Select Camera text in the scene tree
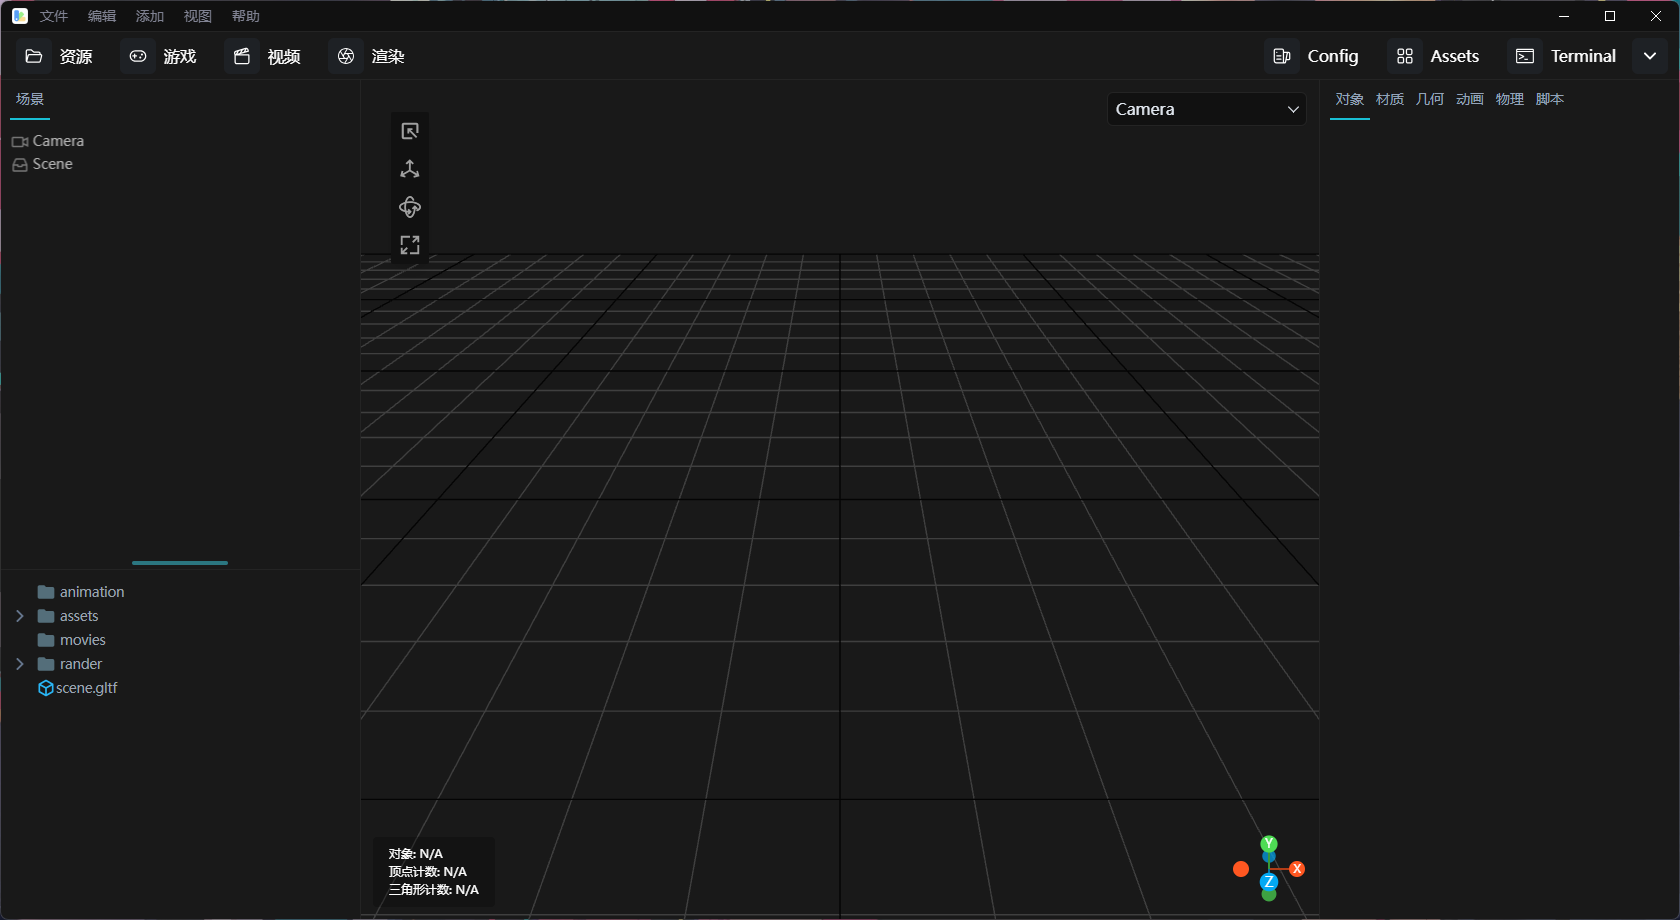Screen dimensions: 1680x920 tap(58, 141)
